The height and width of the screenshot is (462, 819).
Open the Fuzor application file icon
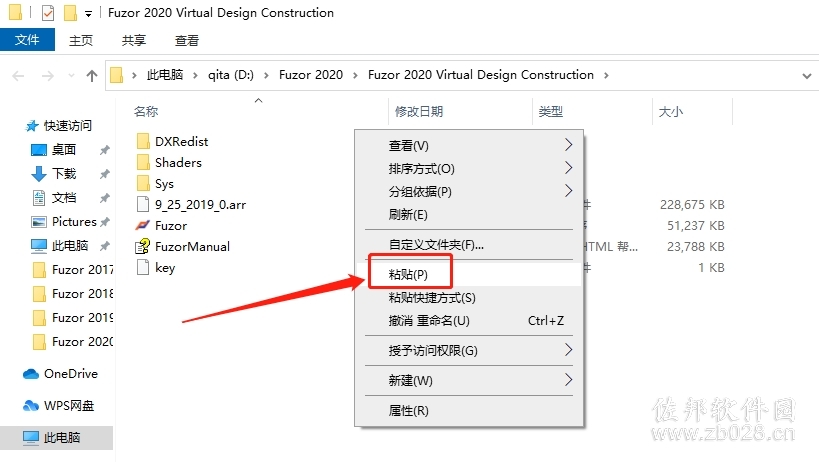[x=143, y=226]
